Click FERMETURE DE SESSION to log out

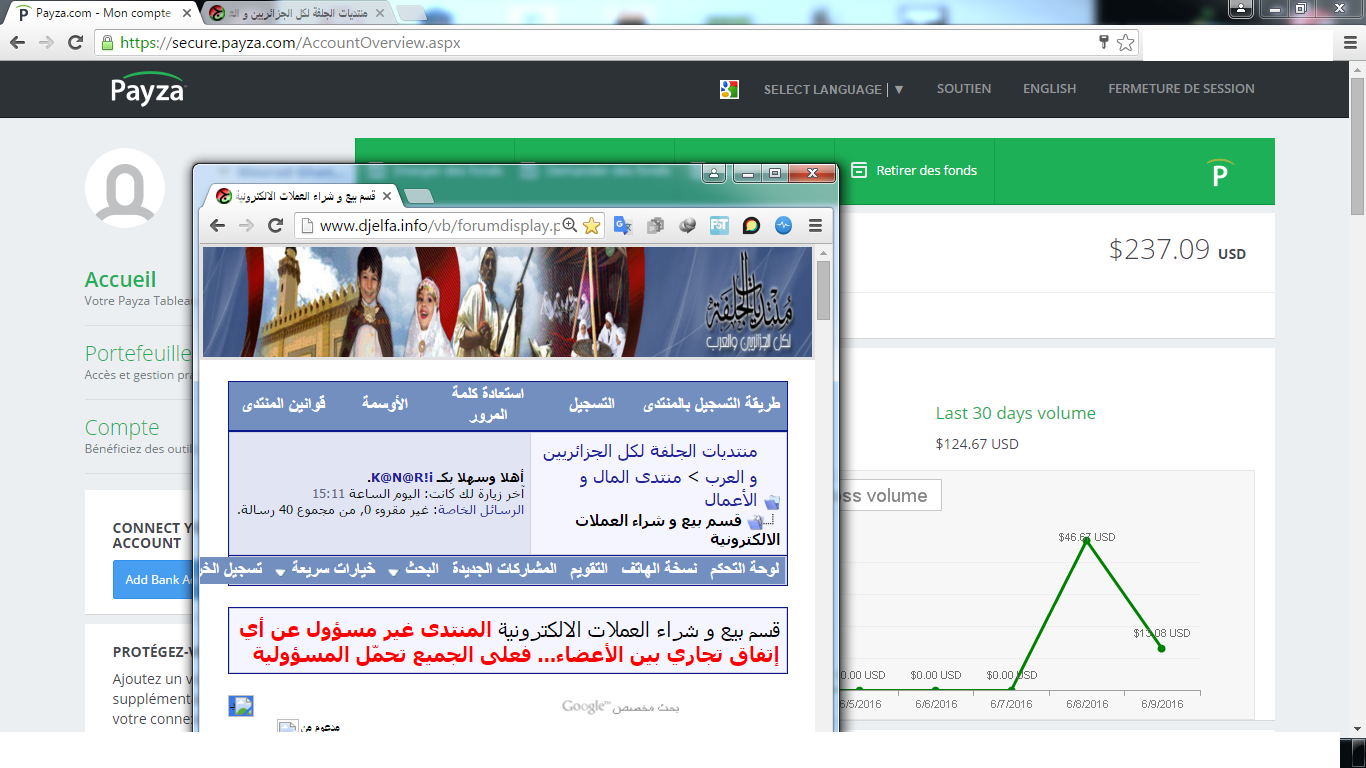pyautogui.click(x=1181, y=89)
